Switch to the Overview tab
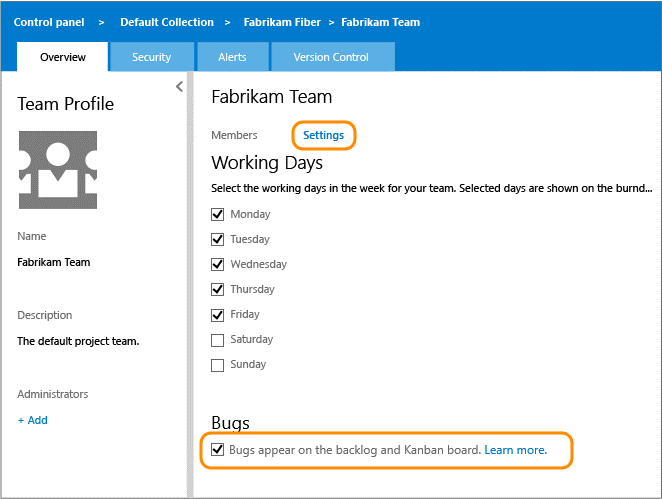This screenshot has height=499, width=662. tap(63, 57)
